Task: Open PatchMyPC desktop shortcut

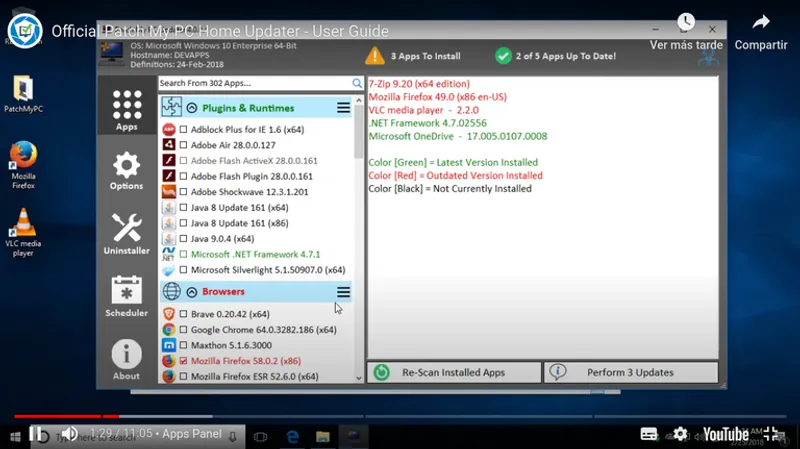Action: point(23,94)
